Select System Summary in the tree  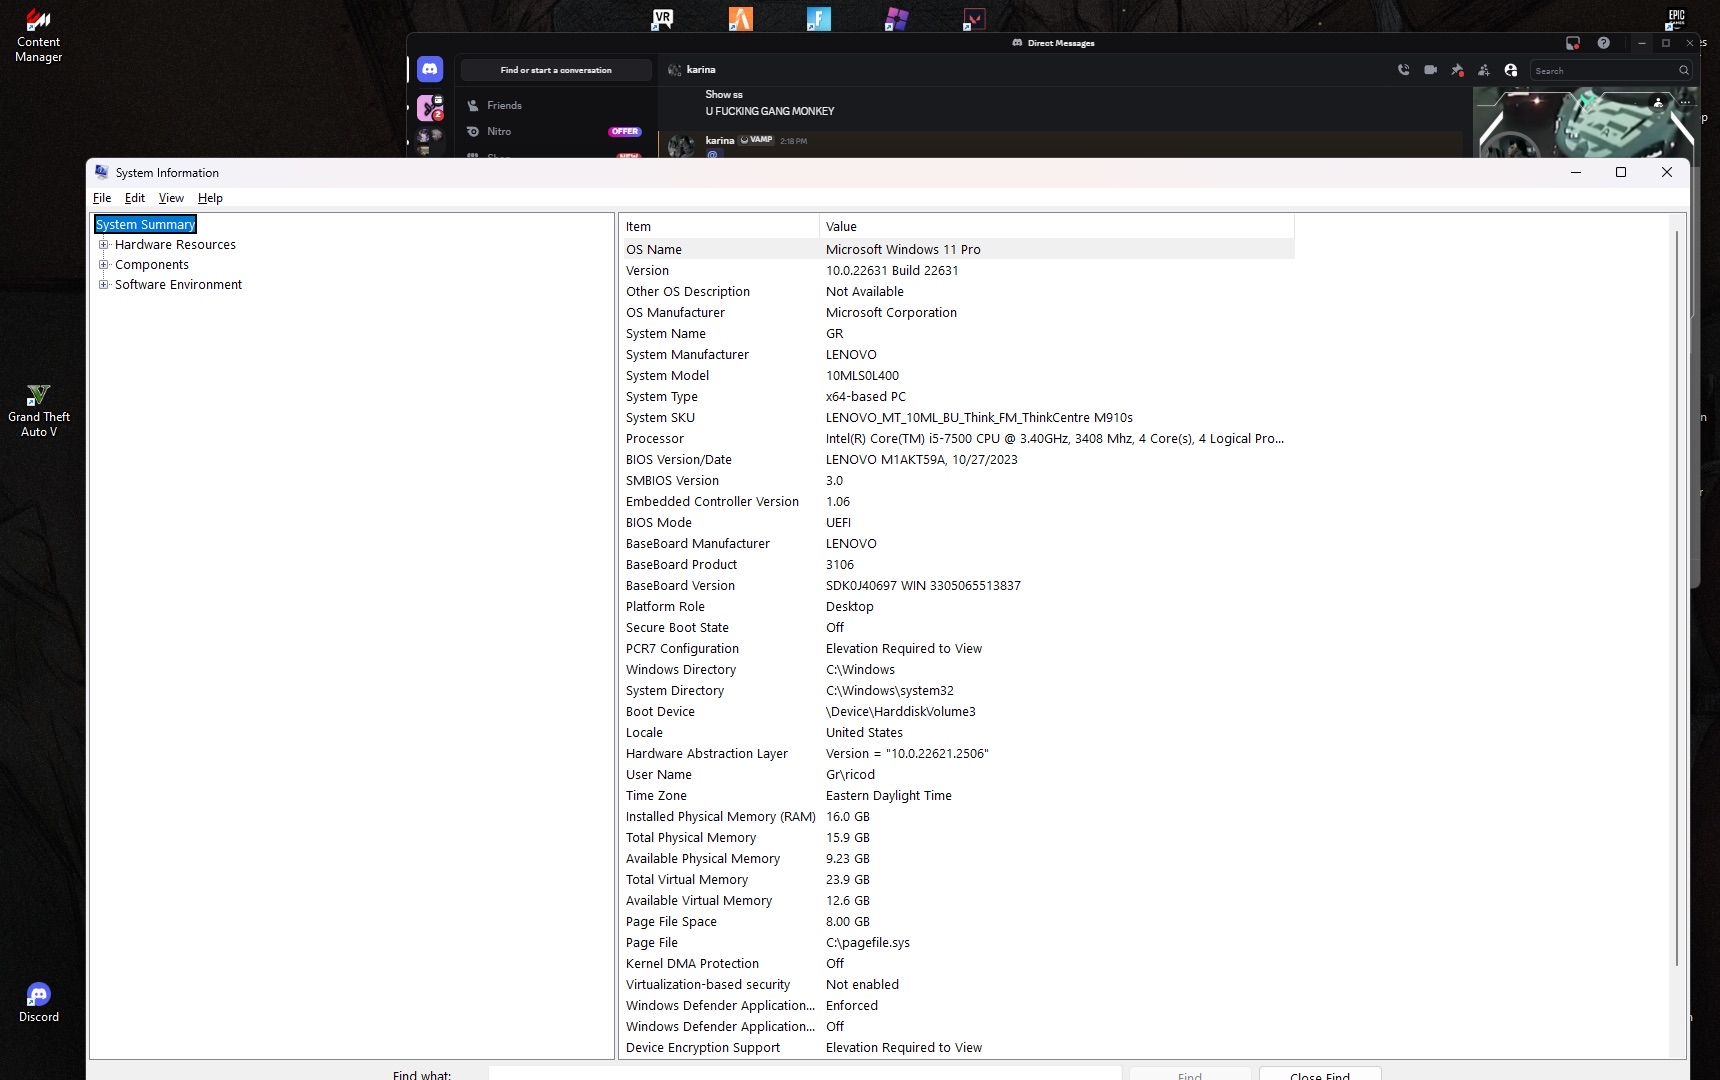pyautogui.click(x=146, y=225)
